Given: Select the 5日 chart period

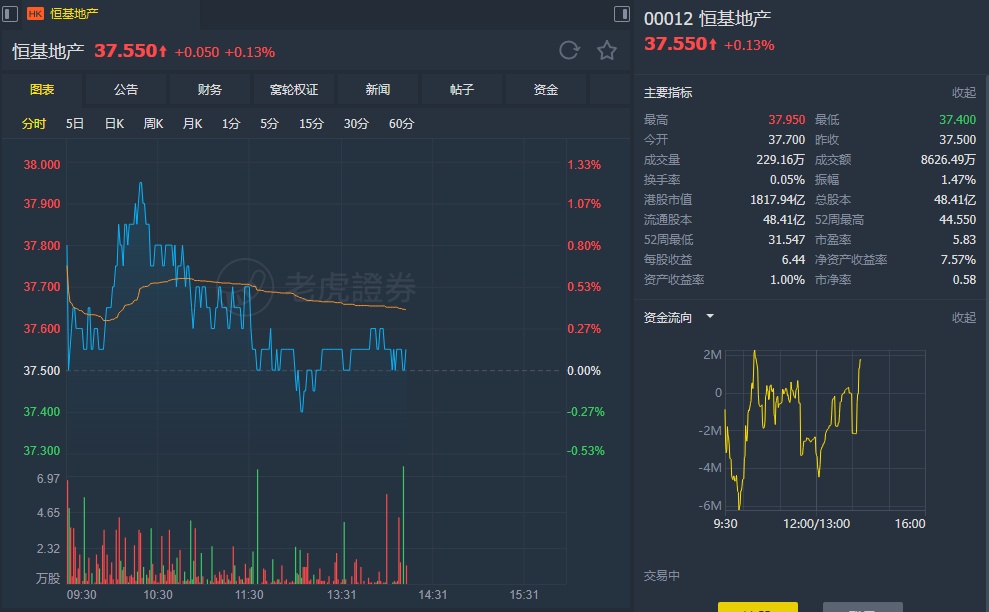Looking at the screenshot, I should pos(75,124).
